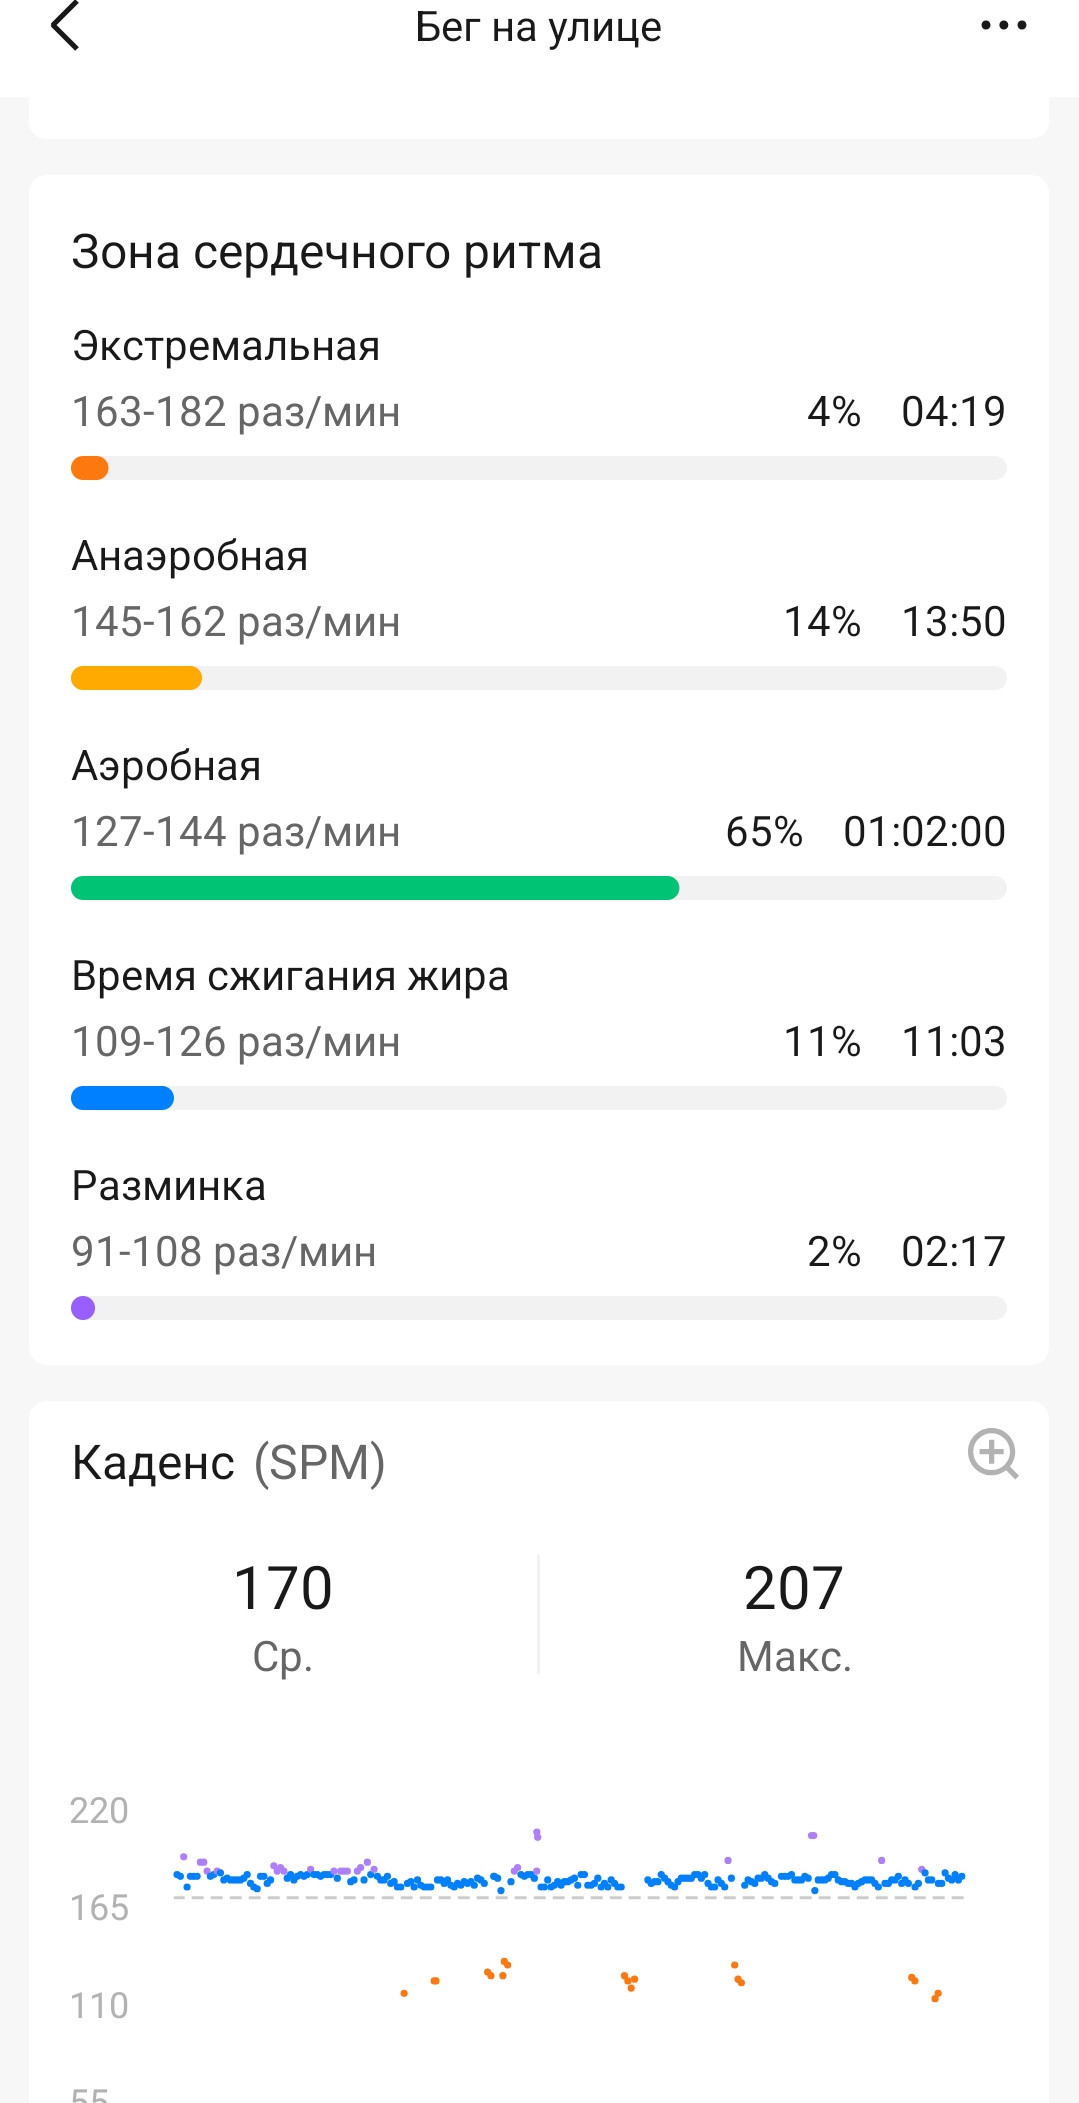Tap the 'Каденс (SPM)' chart heading
The width and height of the screenshot is (1079, 2103).
click(228, 1463)
